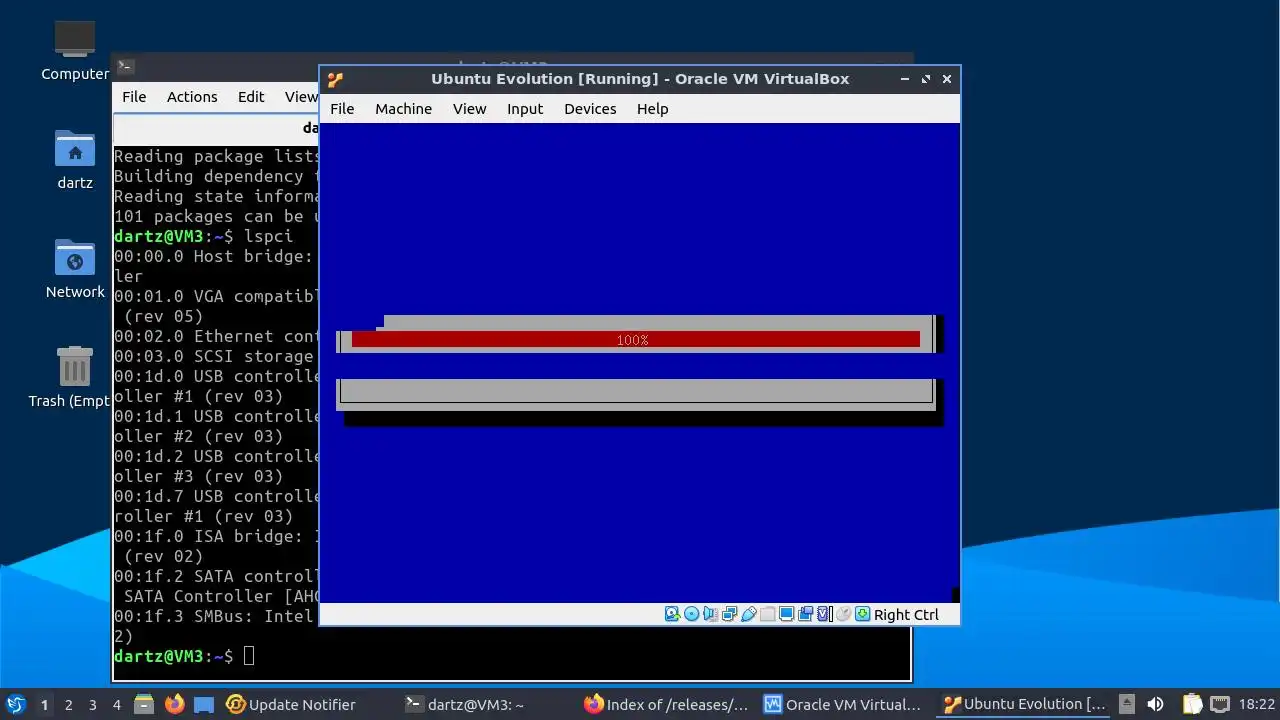Image resolution: width=1280 pixels, height=720 pixels.
Task: Click the 18:22 clock in the taskbar
Action: click(x=1257, y=704)
